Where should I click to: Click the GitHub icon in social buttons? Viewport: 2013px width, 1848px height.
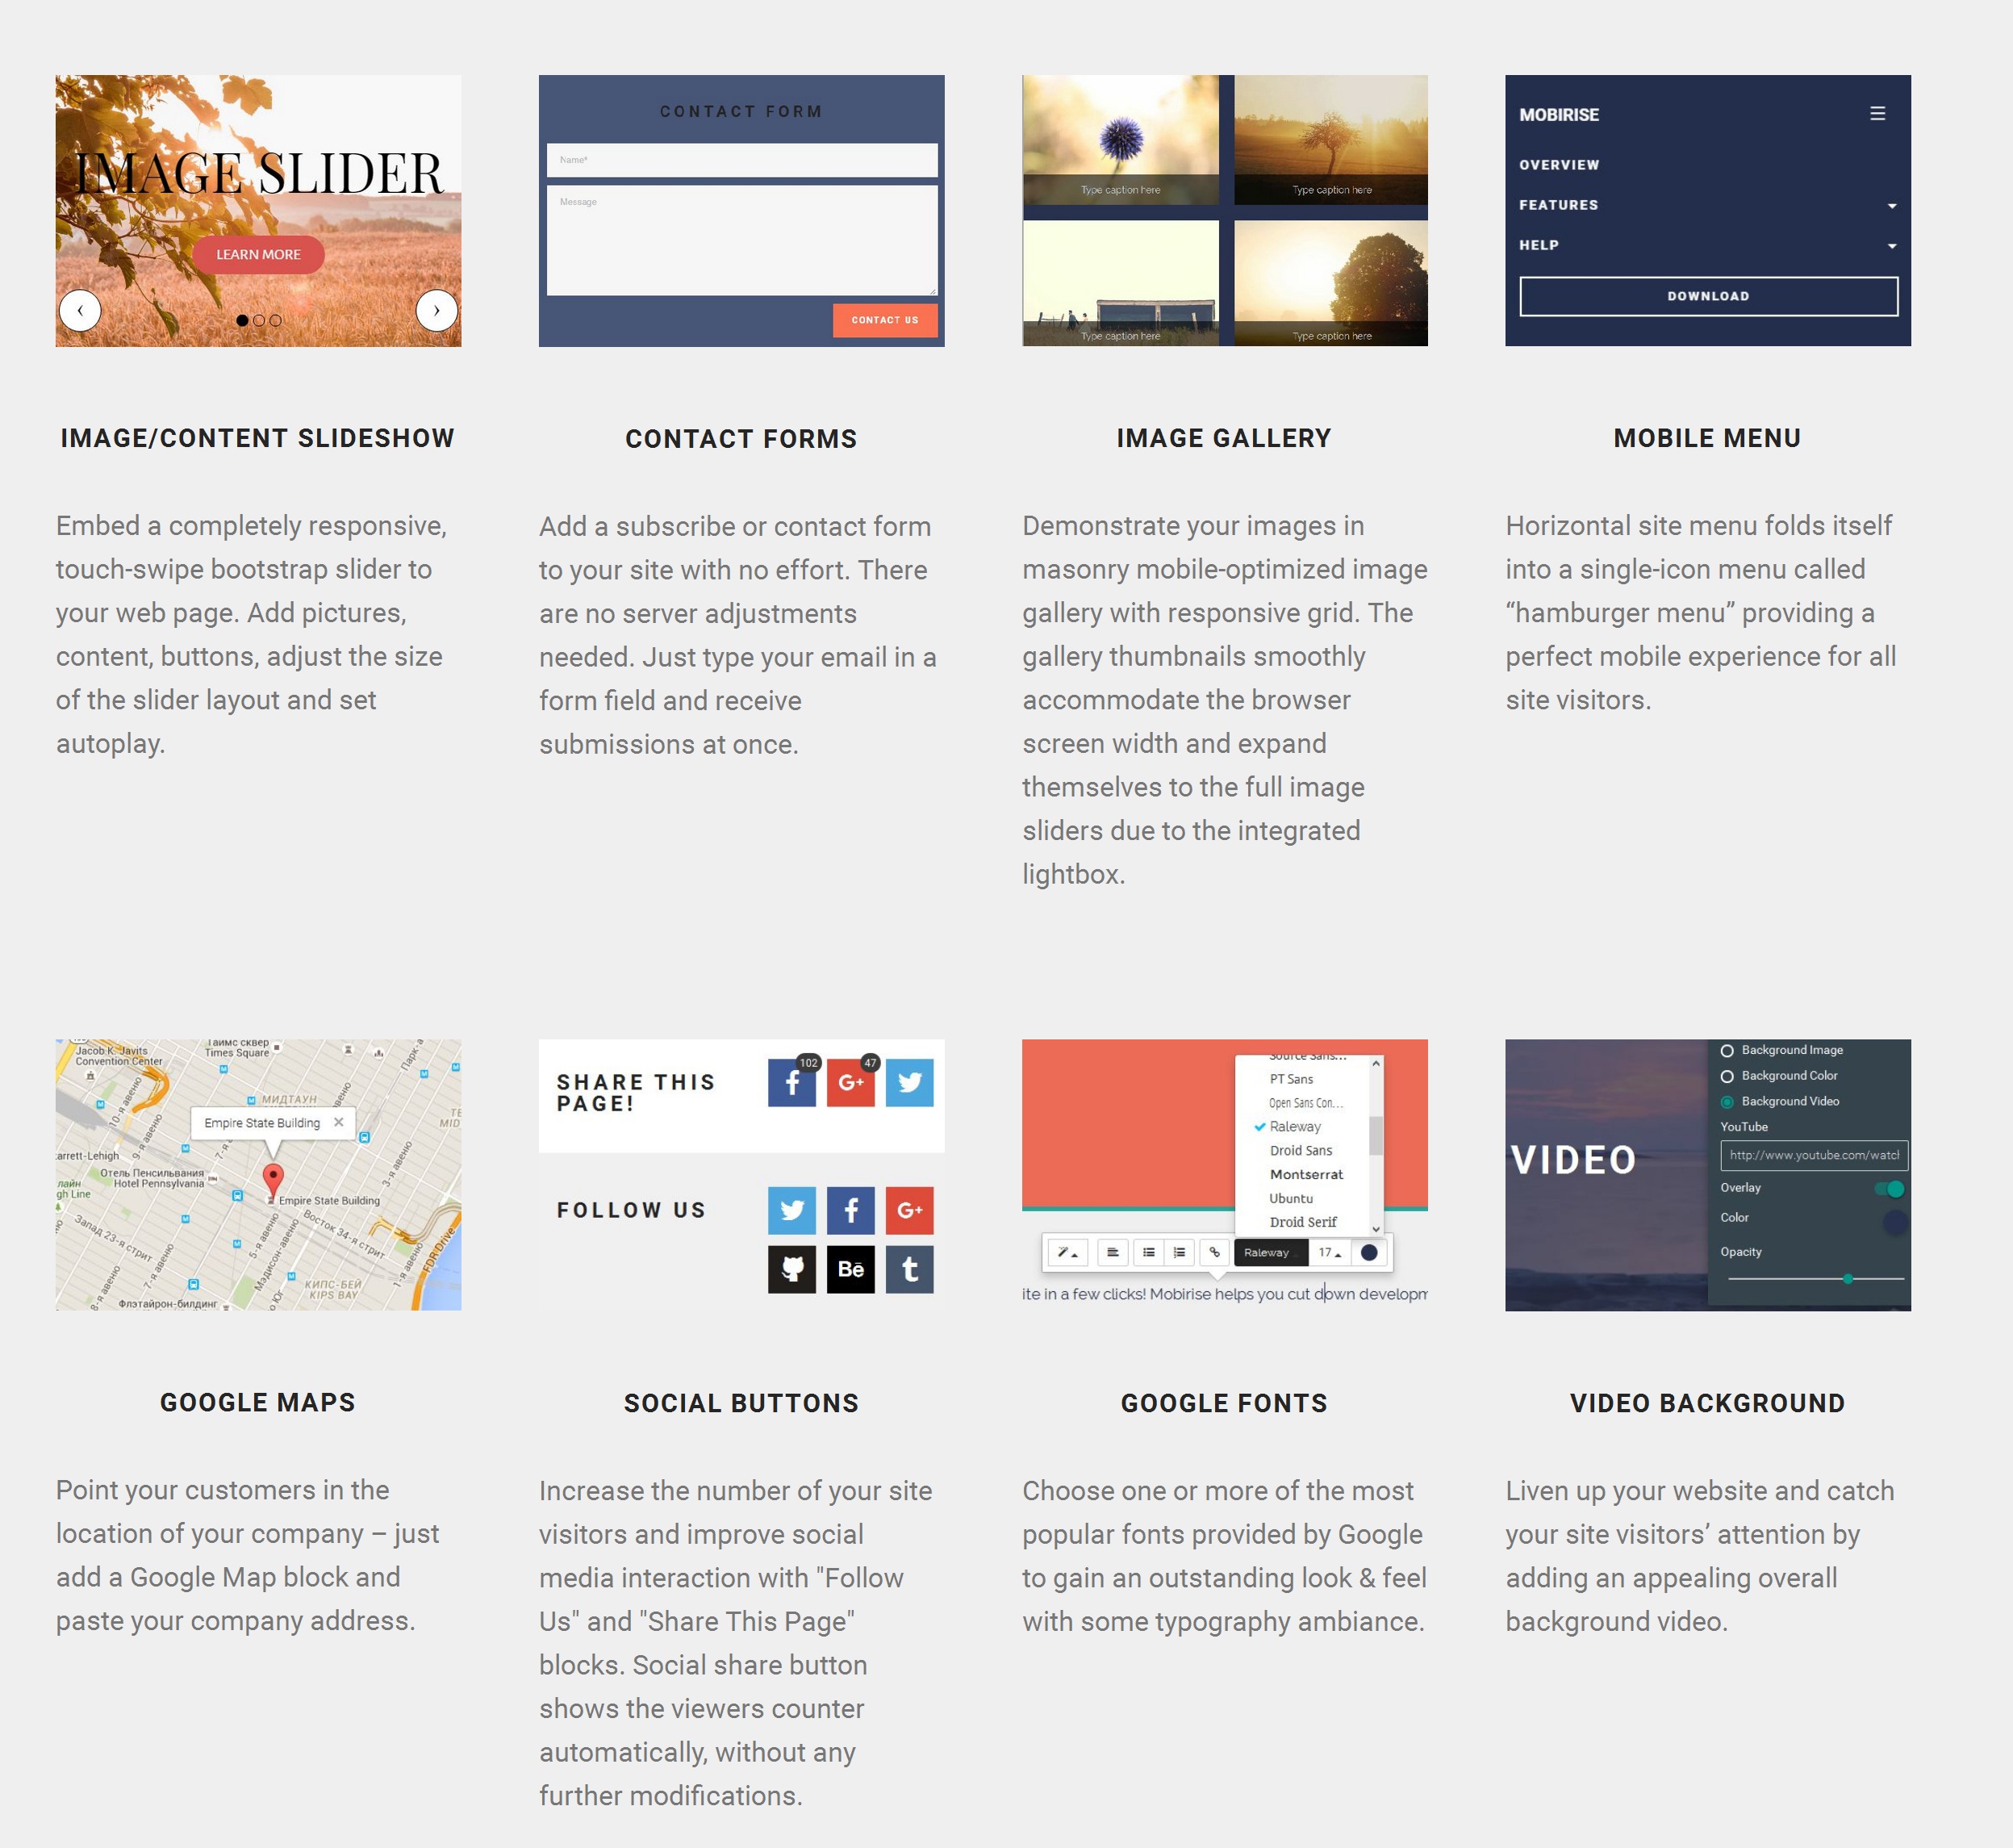point(792,1269)
